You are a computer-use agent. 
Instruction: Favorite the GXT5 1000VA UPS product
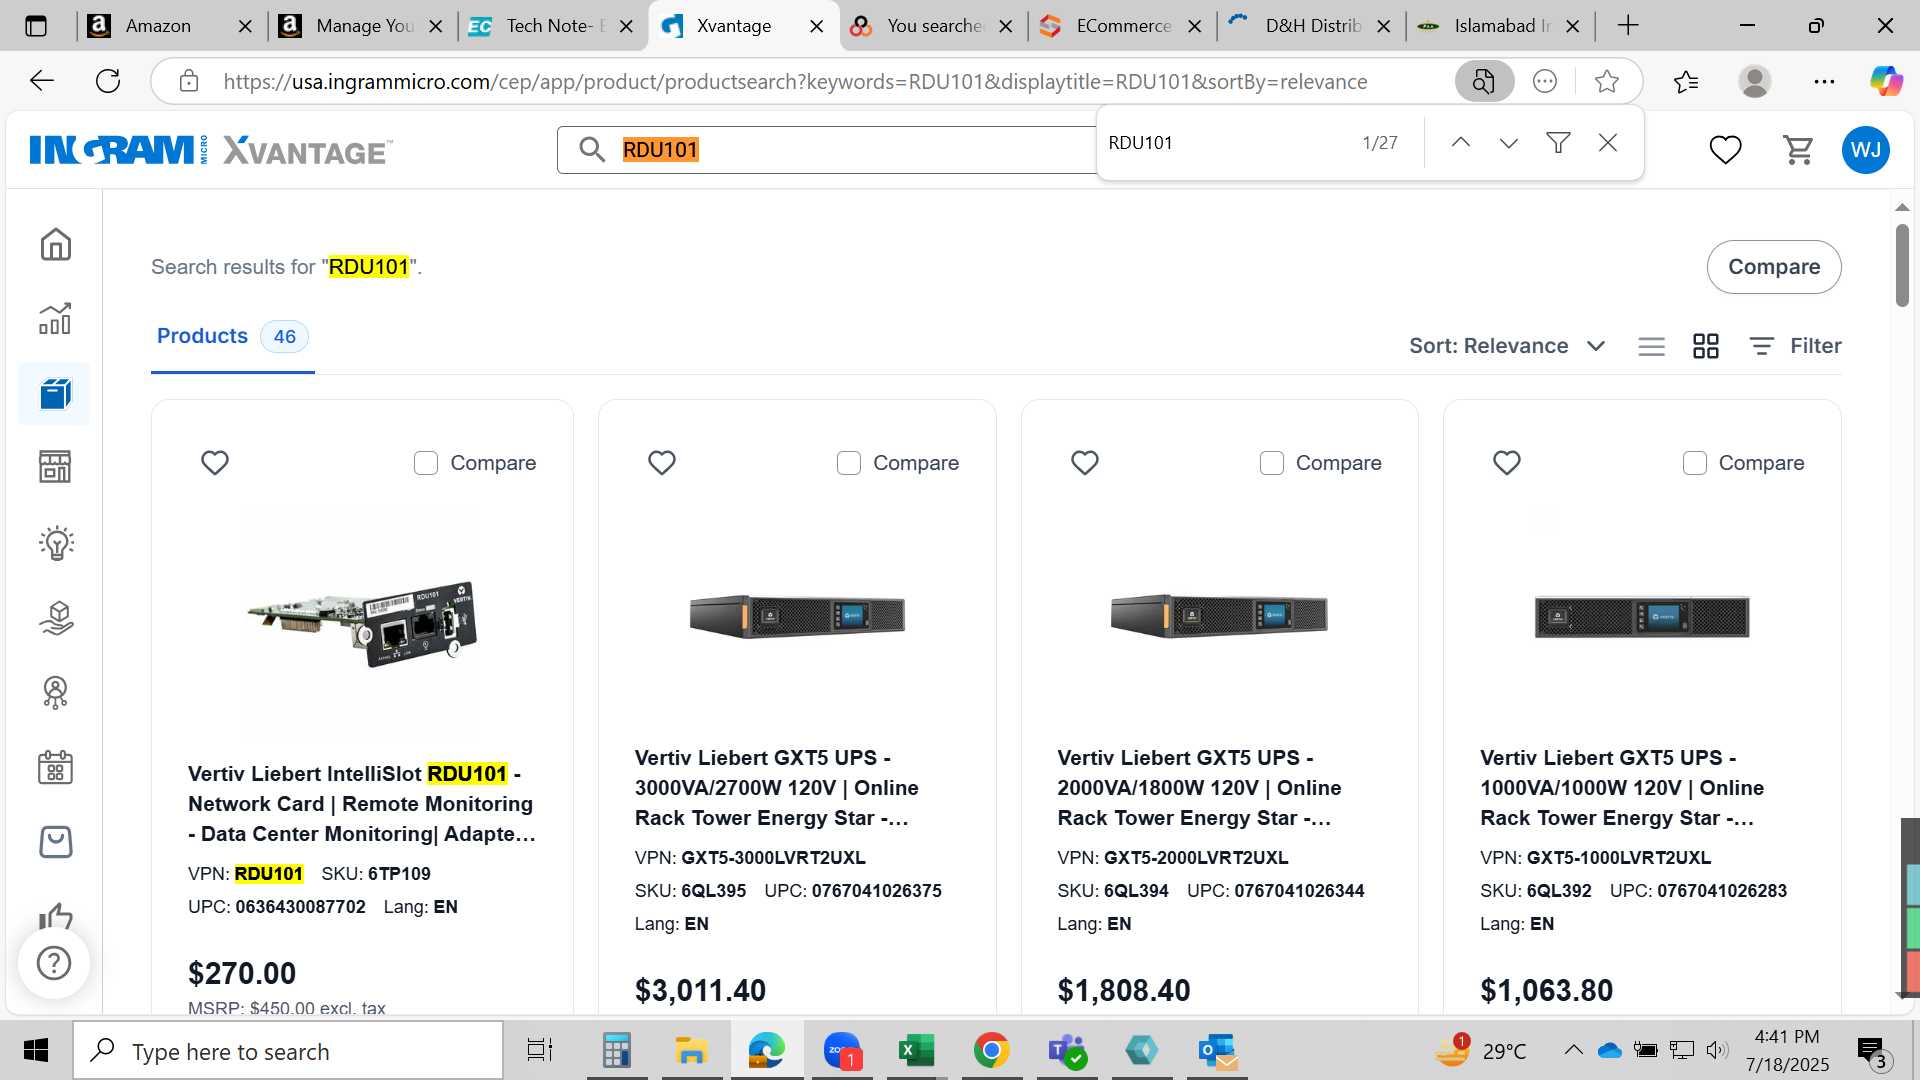click(x=1507, y=463)
